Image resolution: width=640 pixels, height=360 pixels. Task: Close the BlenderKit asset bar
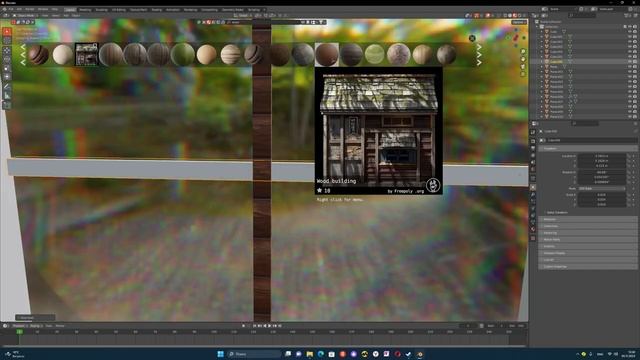[472, 38]
